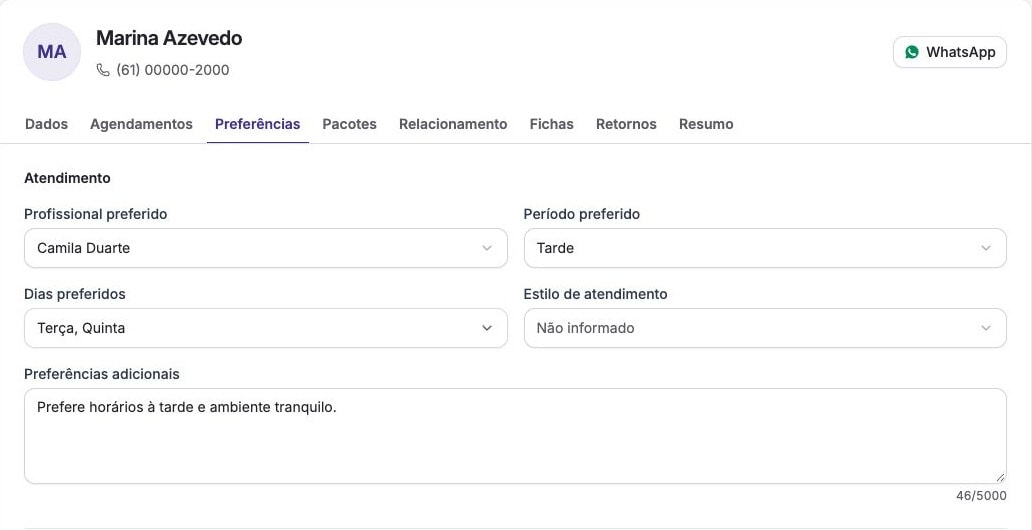
Task: Click inside the Preferências adicionais text area
Action: point(515,436)
